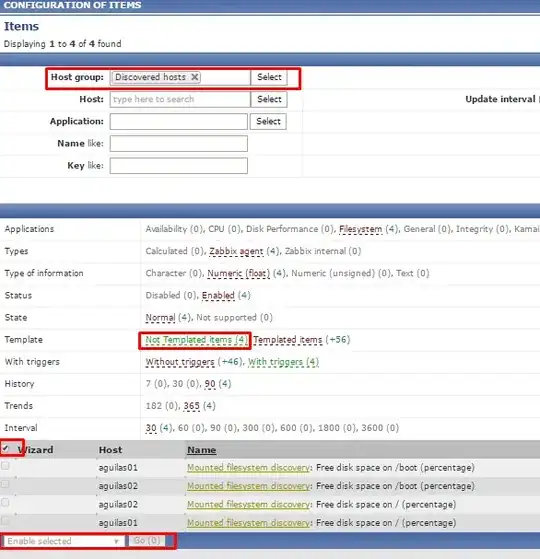Click the Name like input field
The height and width of the screenshot is (559, 540).
(x=179, y=144)
